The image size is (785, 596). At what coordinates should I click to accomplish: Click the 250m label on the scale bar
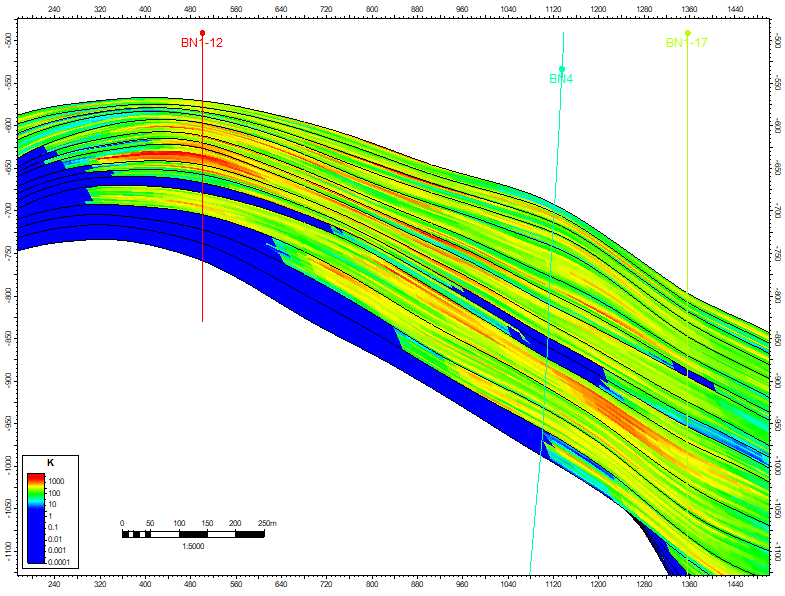pos(266,523)
